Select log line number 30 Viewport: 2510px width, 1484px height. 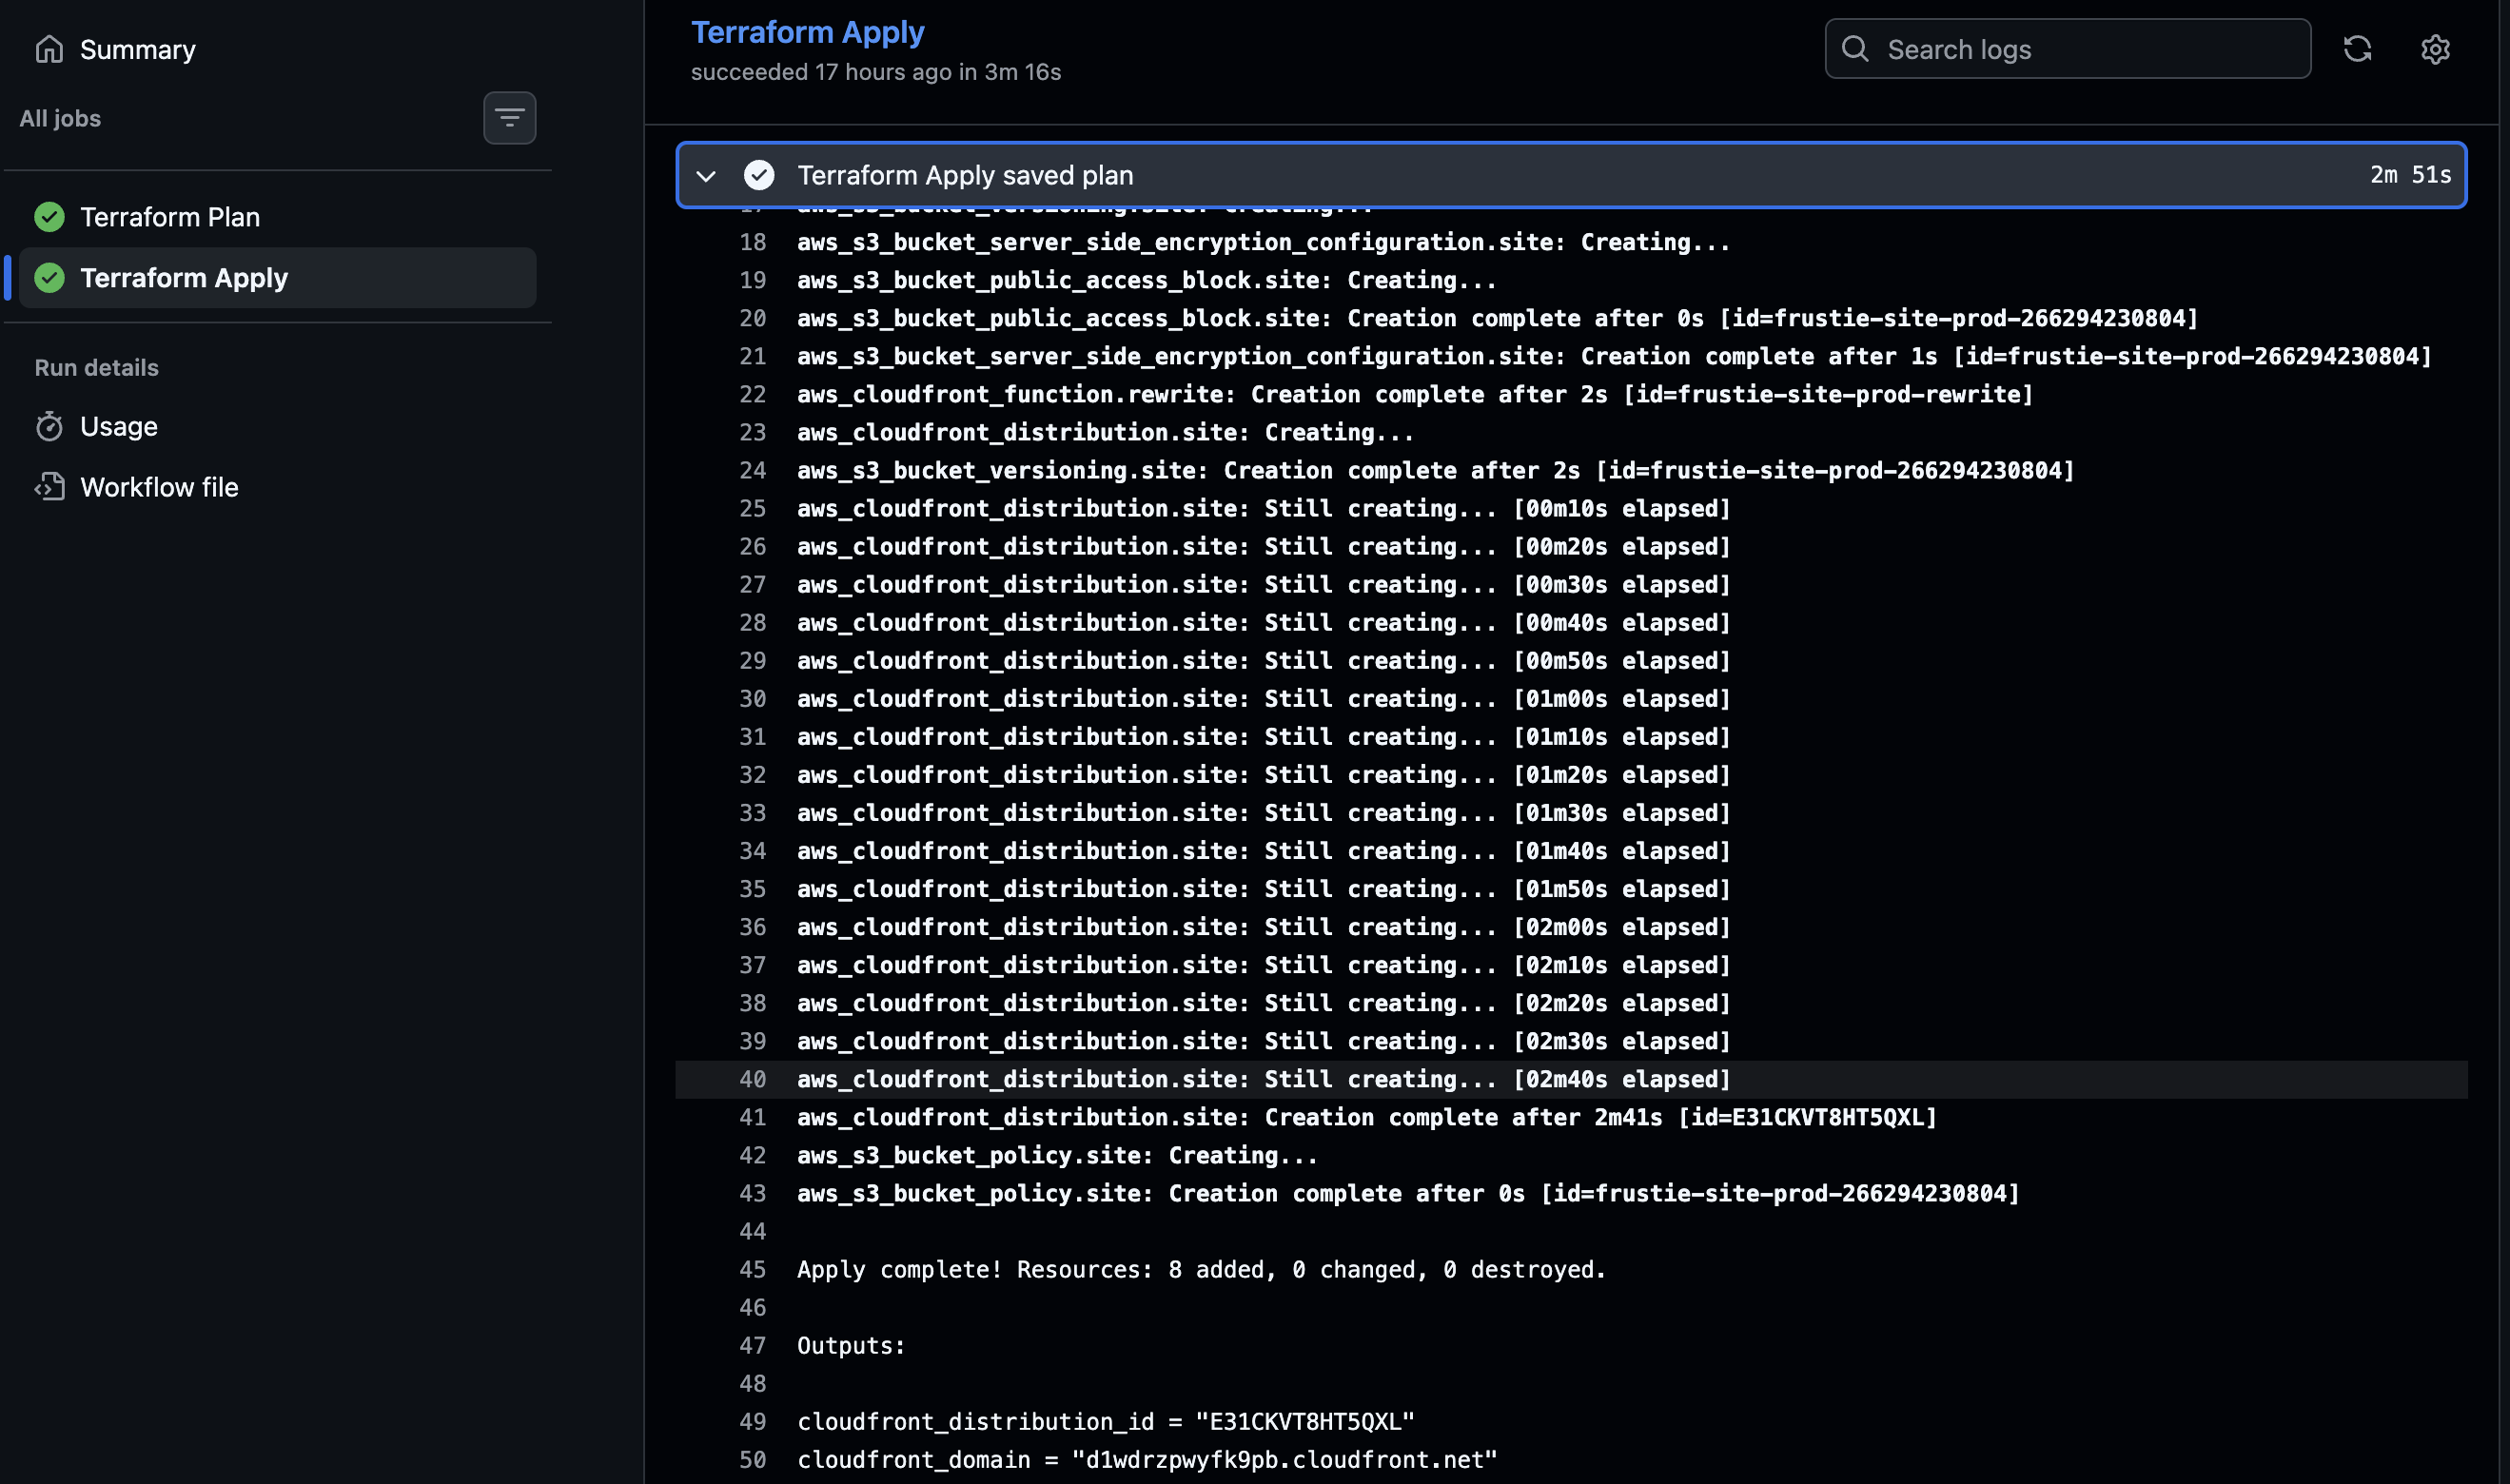[752, 699]
